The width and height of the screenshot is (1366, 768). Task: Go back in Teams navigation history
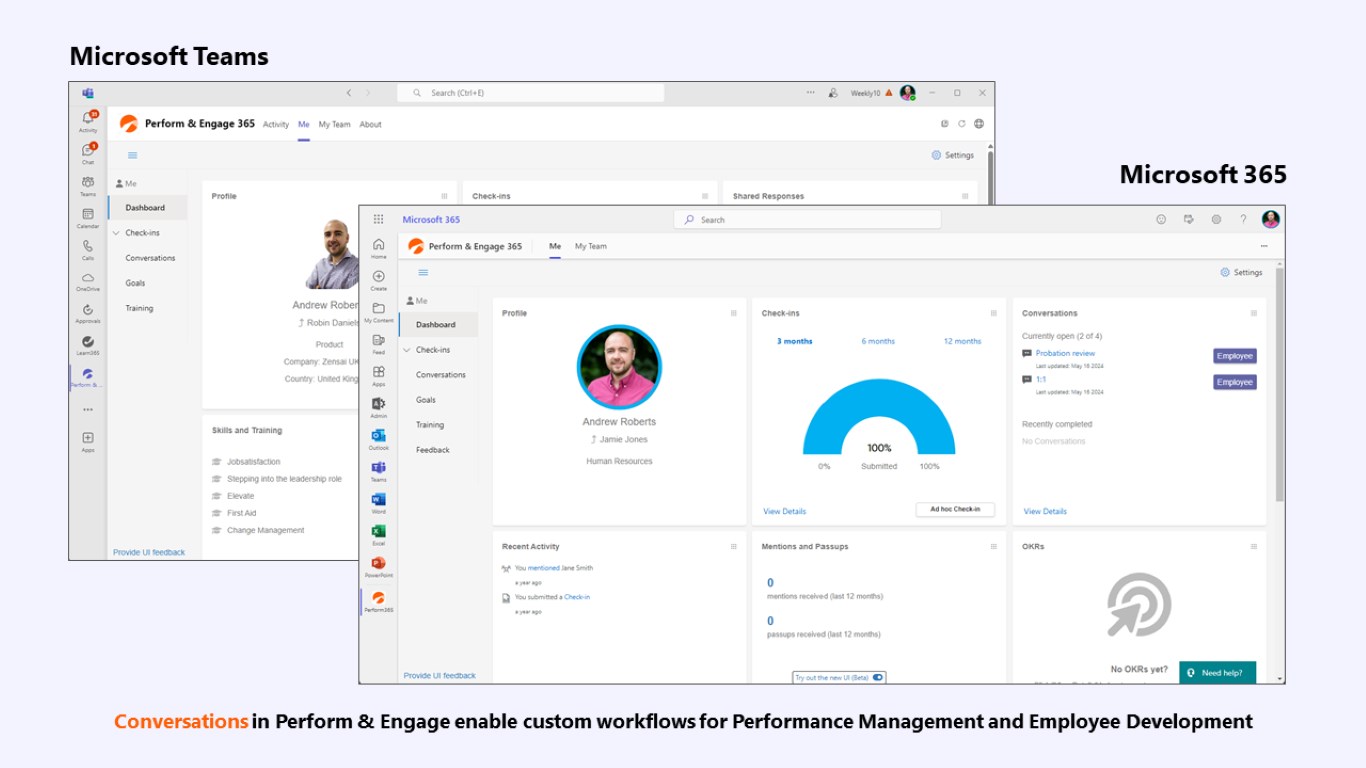click(x=349, y=93)
